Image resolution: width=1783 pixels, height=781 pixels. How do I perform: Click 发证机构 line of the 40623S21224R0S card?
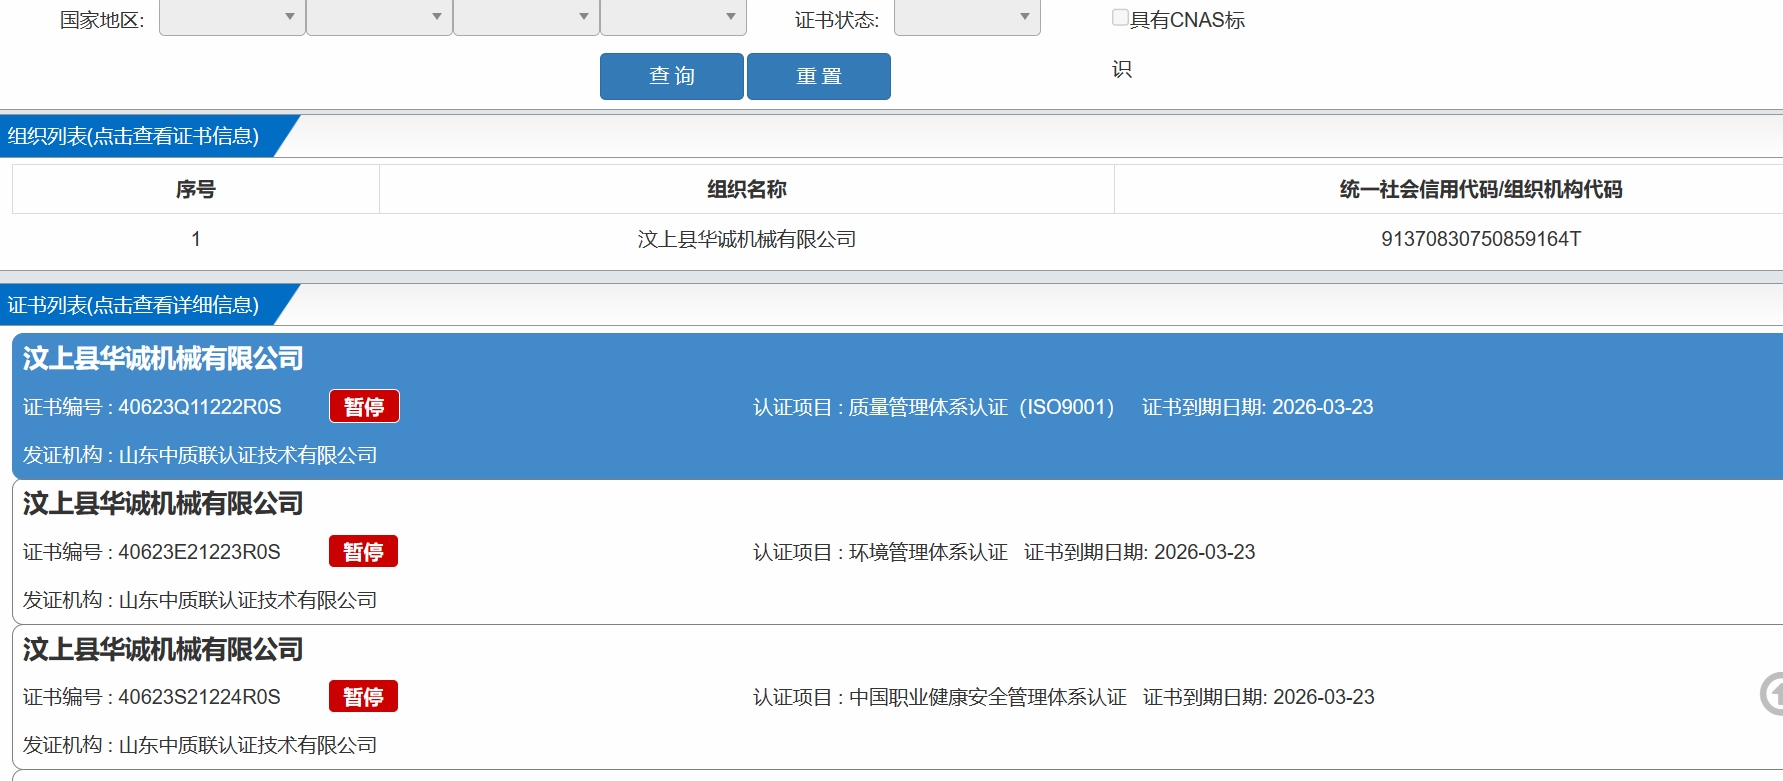tap(200, 745)
